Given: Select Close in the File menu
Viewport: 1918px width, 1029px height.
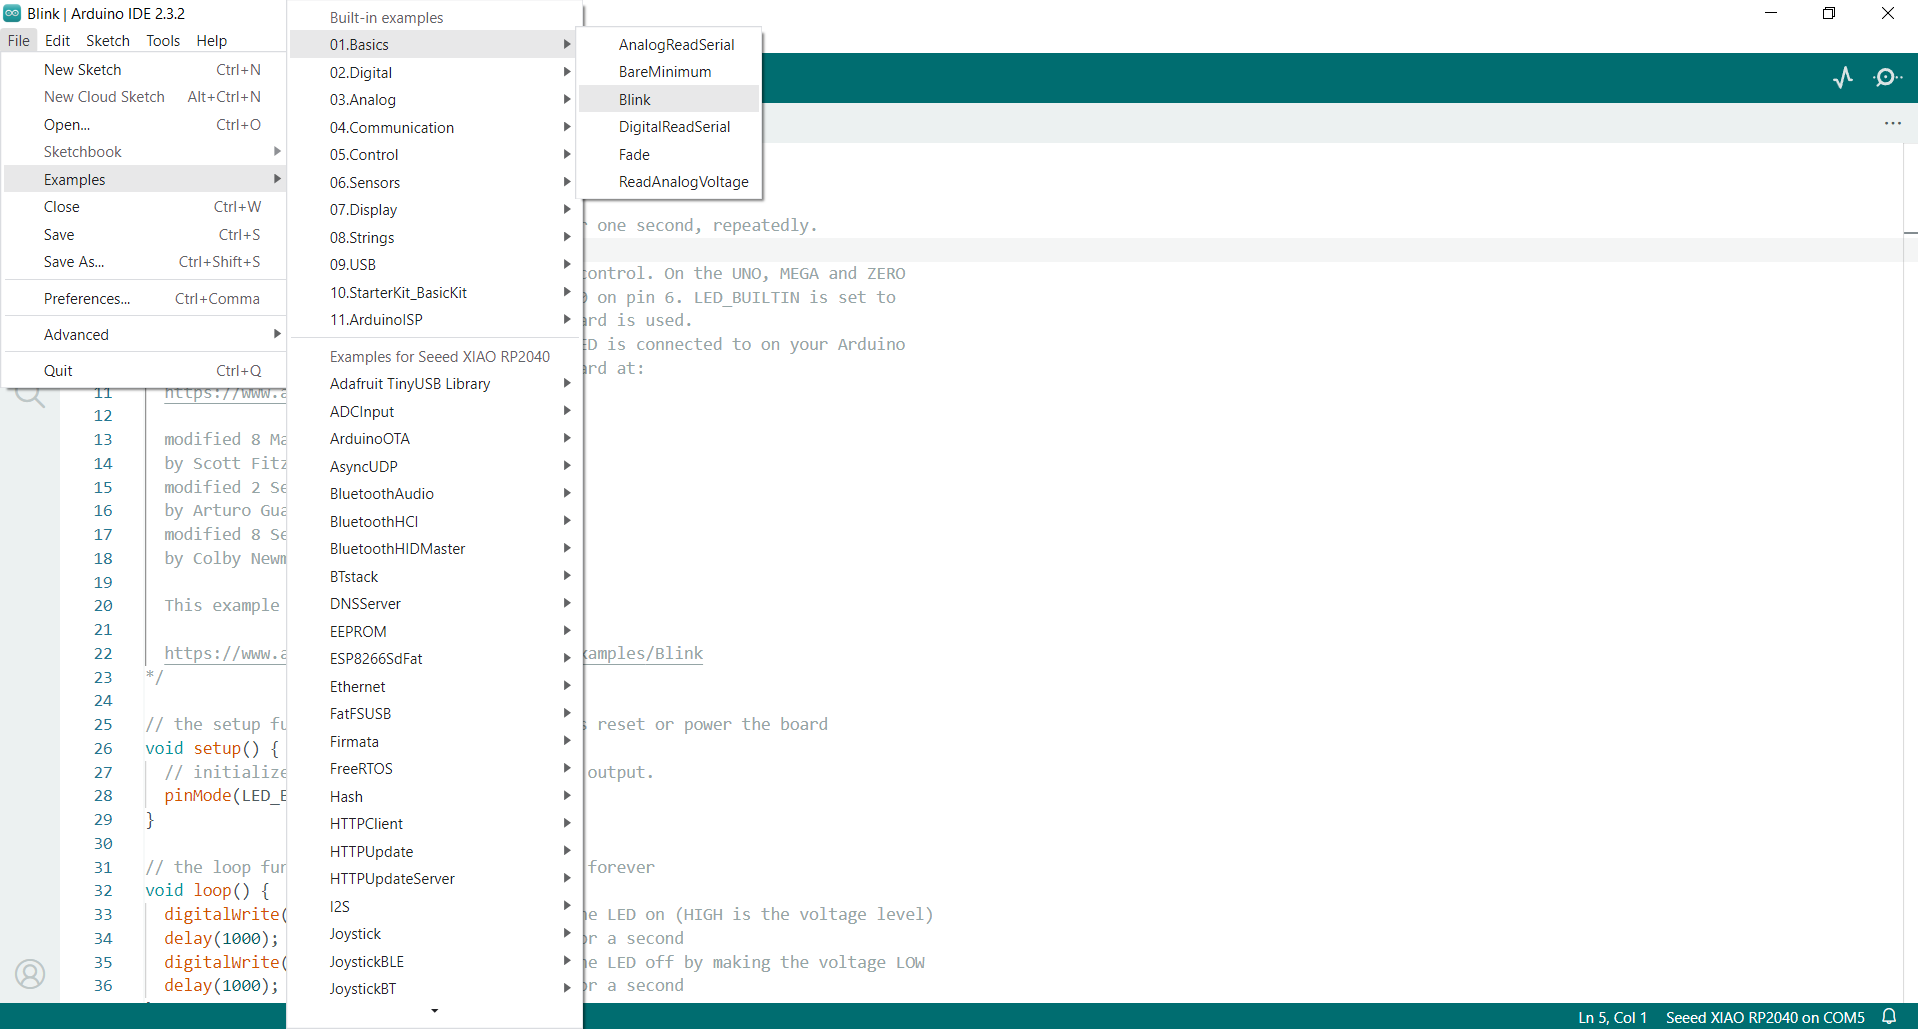Looking at the screenshot, I should click(145, 207).
